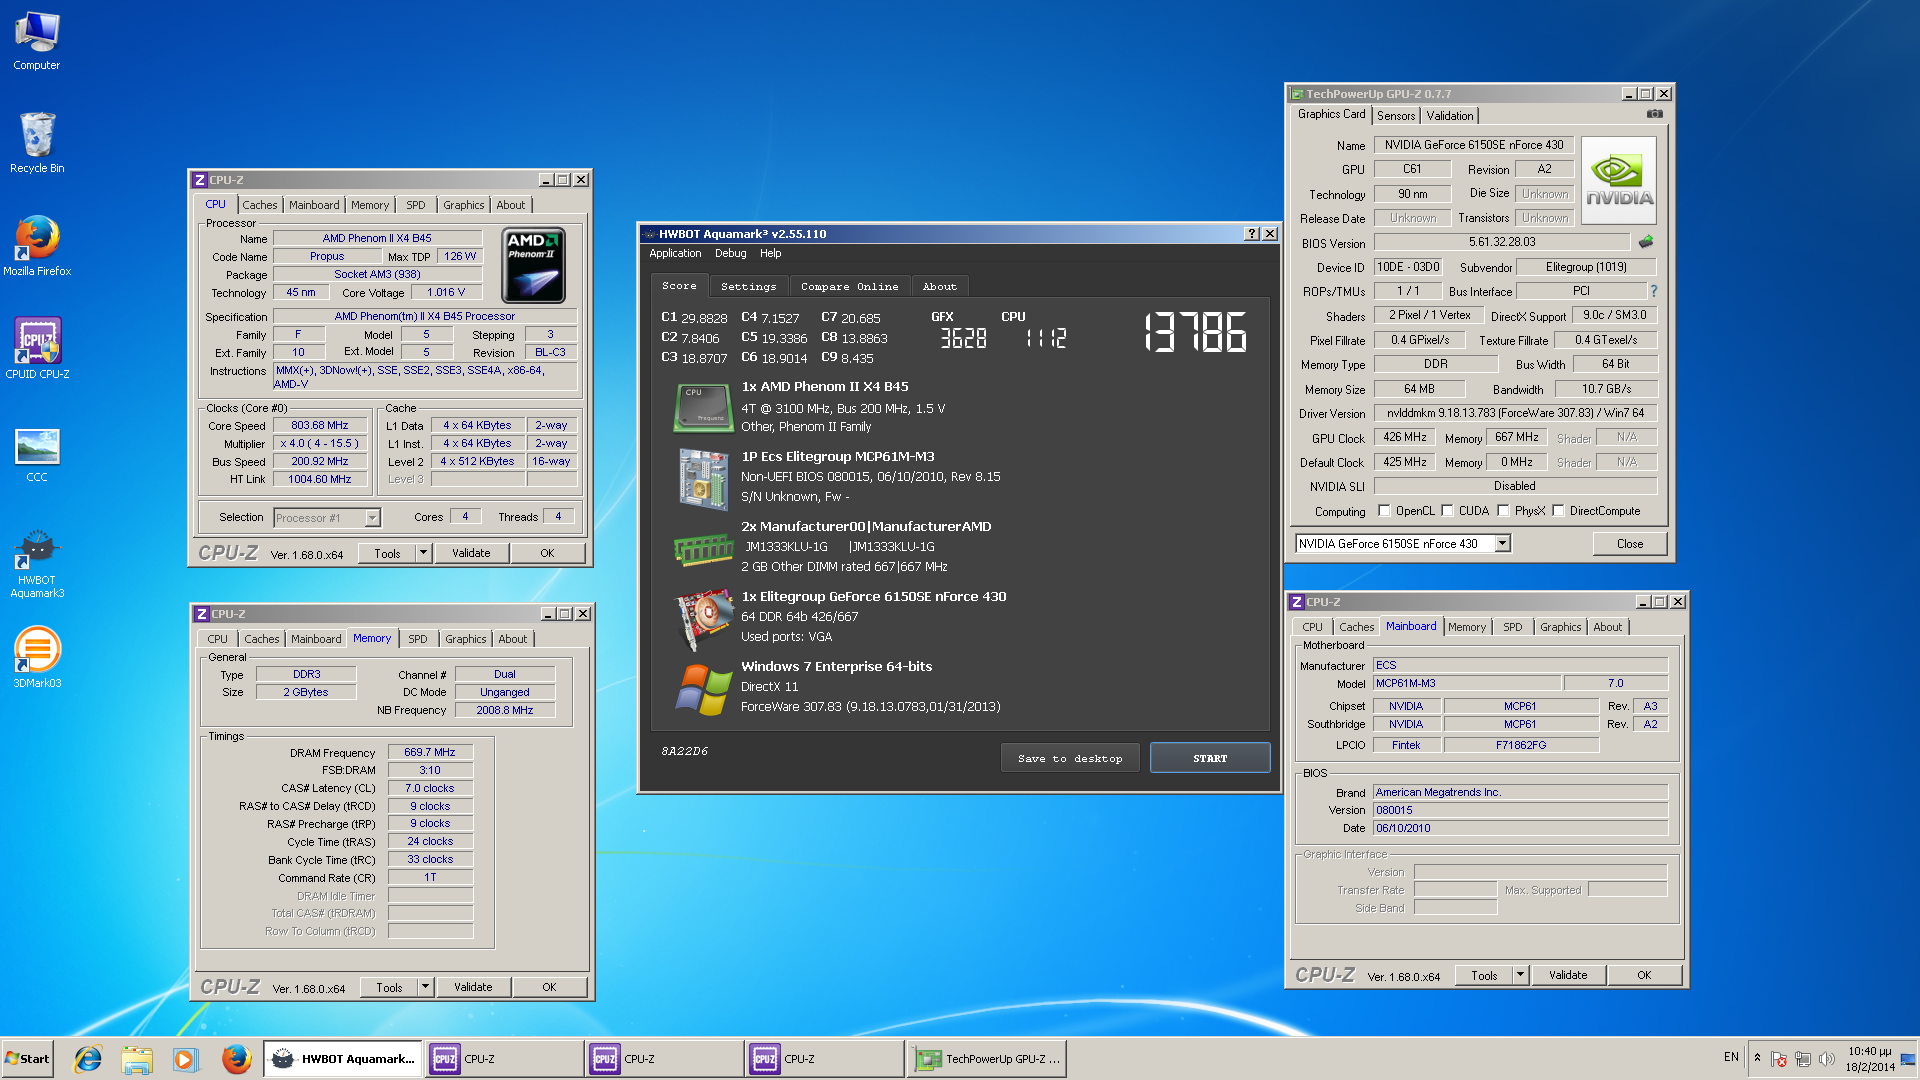
Task: Click the RAM module icon in Aquamark
Action: click(x=703, y=548)
